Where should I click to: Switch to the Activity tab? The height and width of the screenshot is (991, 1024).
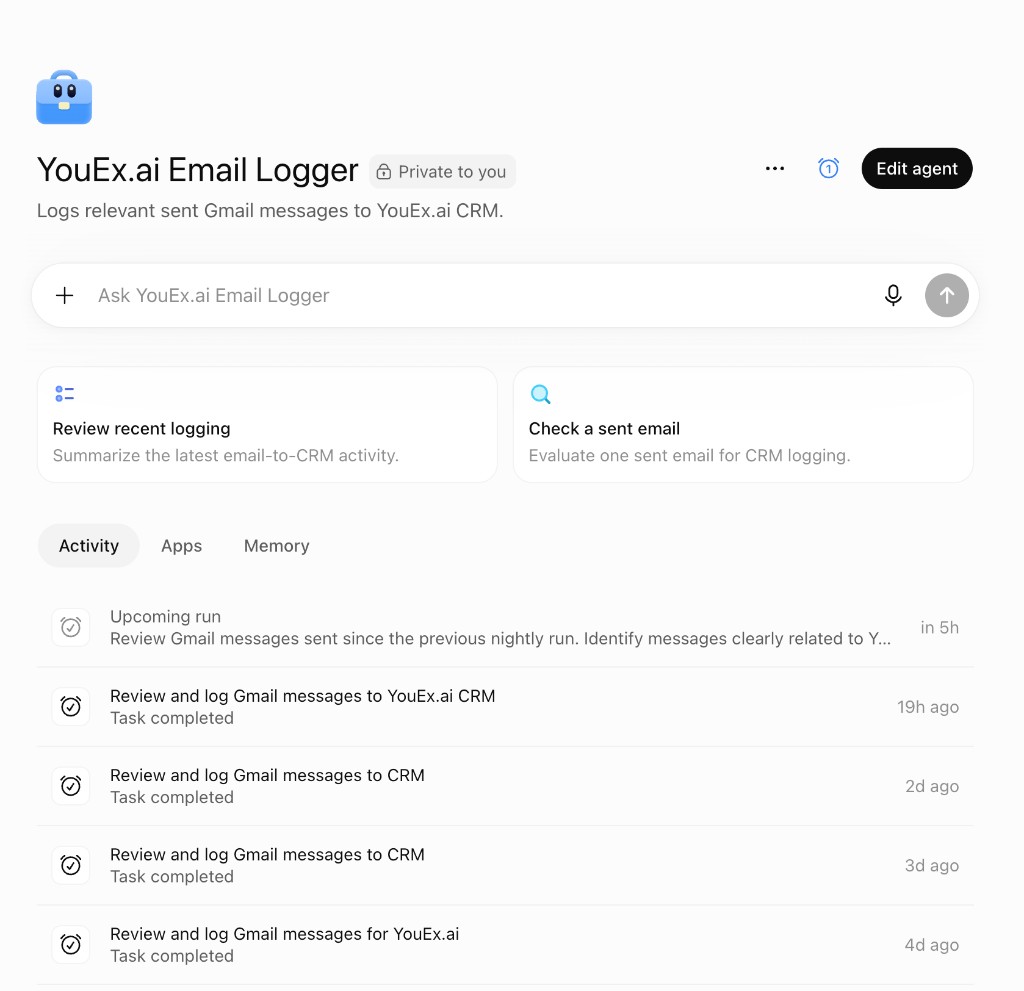[89, 545]
